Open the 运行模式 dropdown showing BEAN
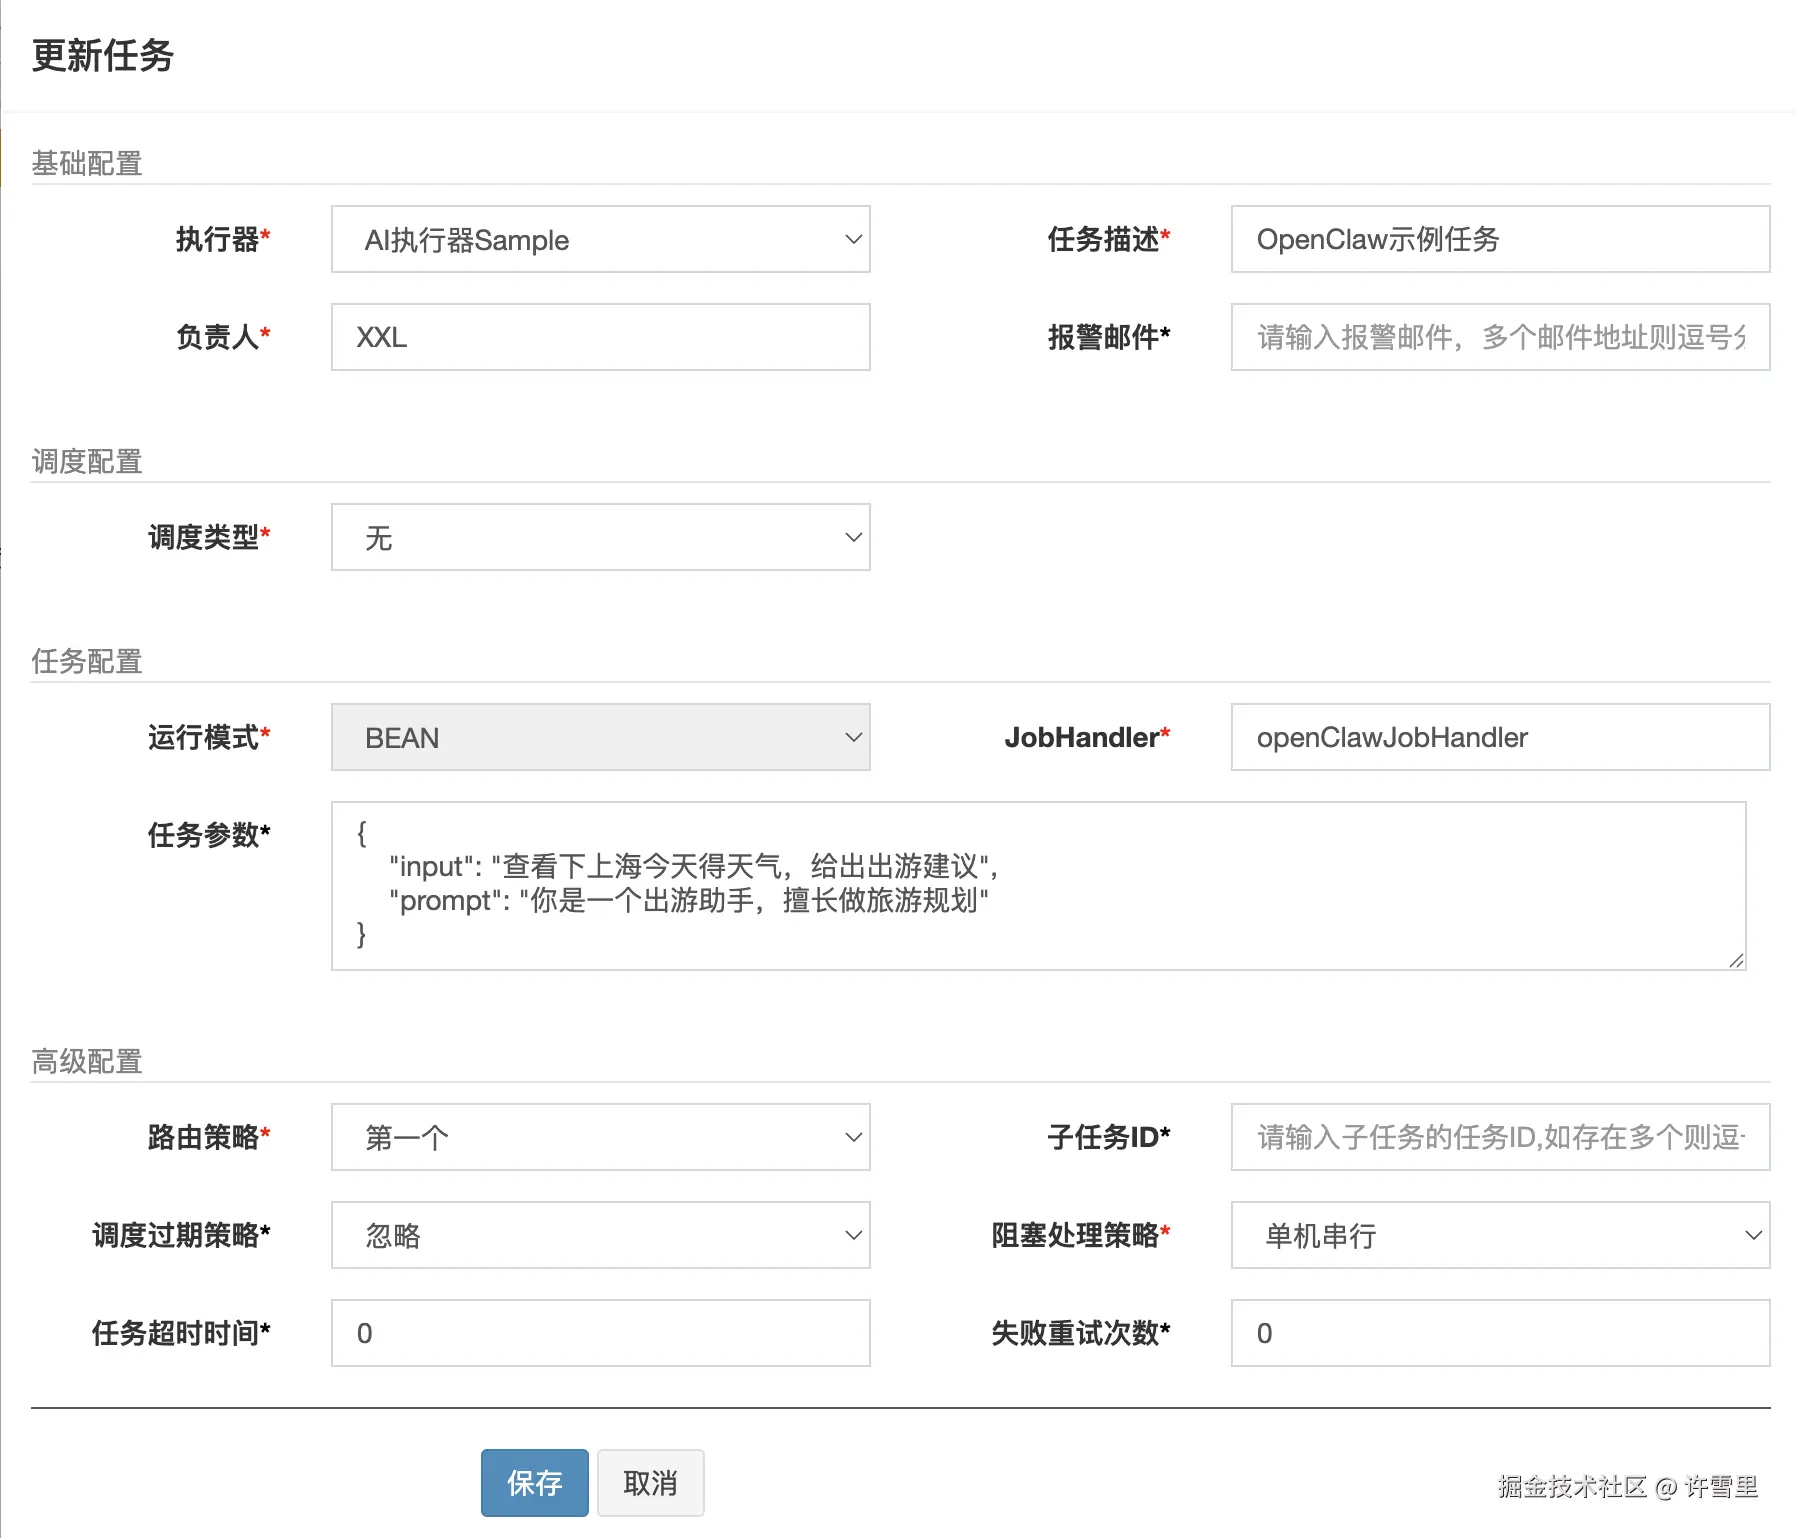Screen dimensions: 1796x1538 [x=598, y=737]
